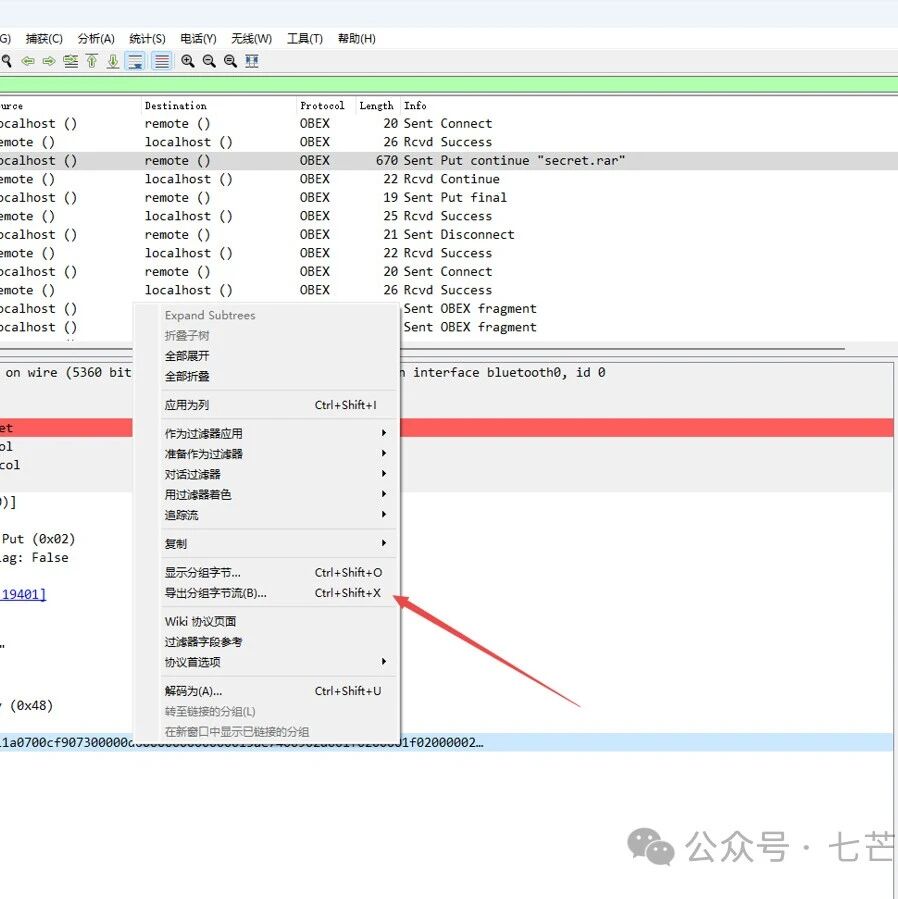Screen dimensions: 898x899
Task: Select the red highlighted row in packet details
Action: coord(447,428)
